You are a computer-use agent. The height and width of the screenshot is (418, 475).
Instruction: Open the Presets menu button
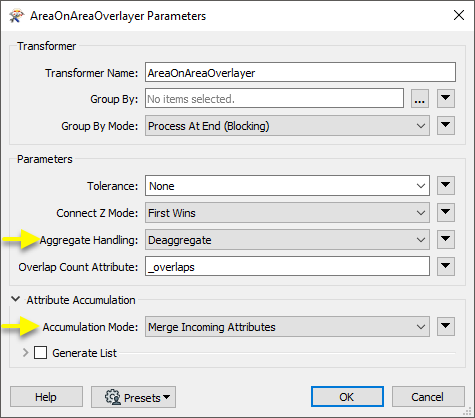(133, 397)
